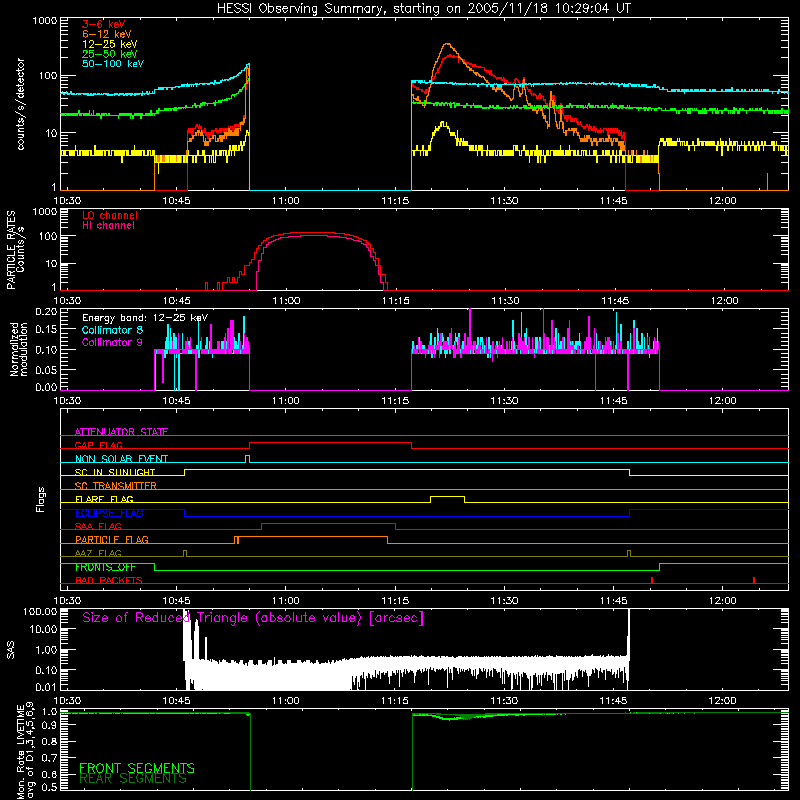800x800 pixels.
Task: Click the ATTENUATOR_STATE flag label
Action: pyautogui.click(x=121, y=432)
